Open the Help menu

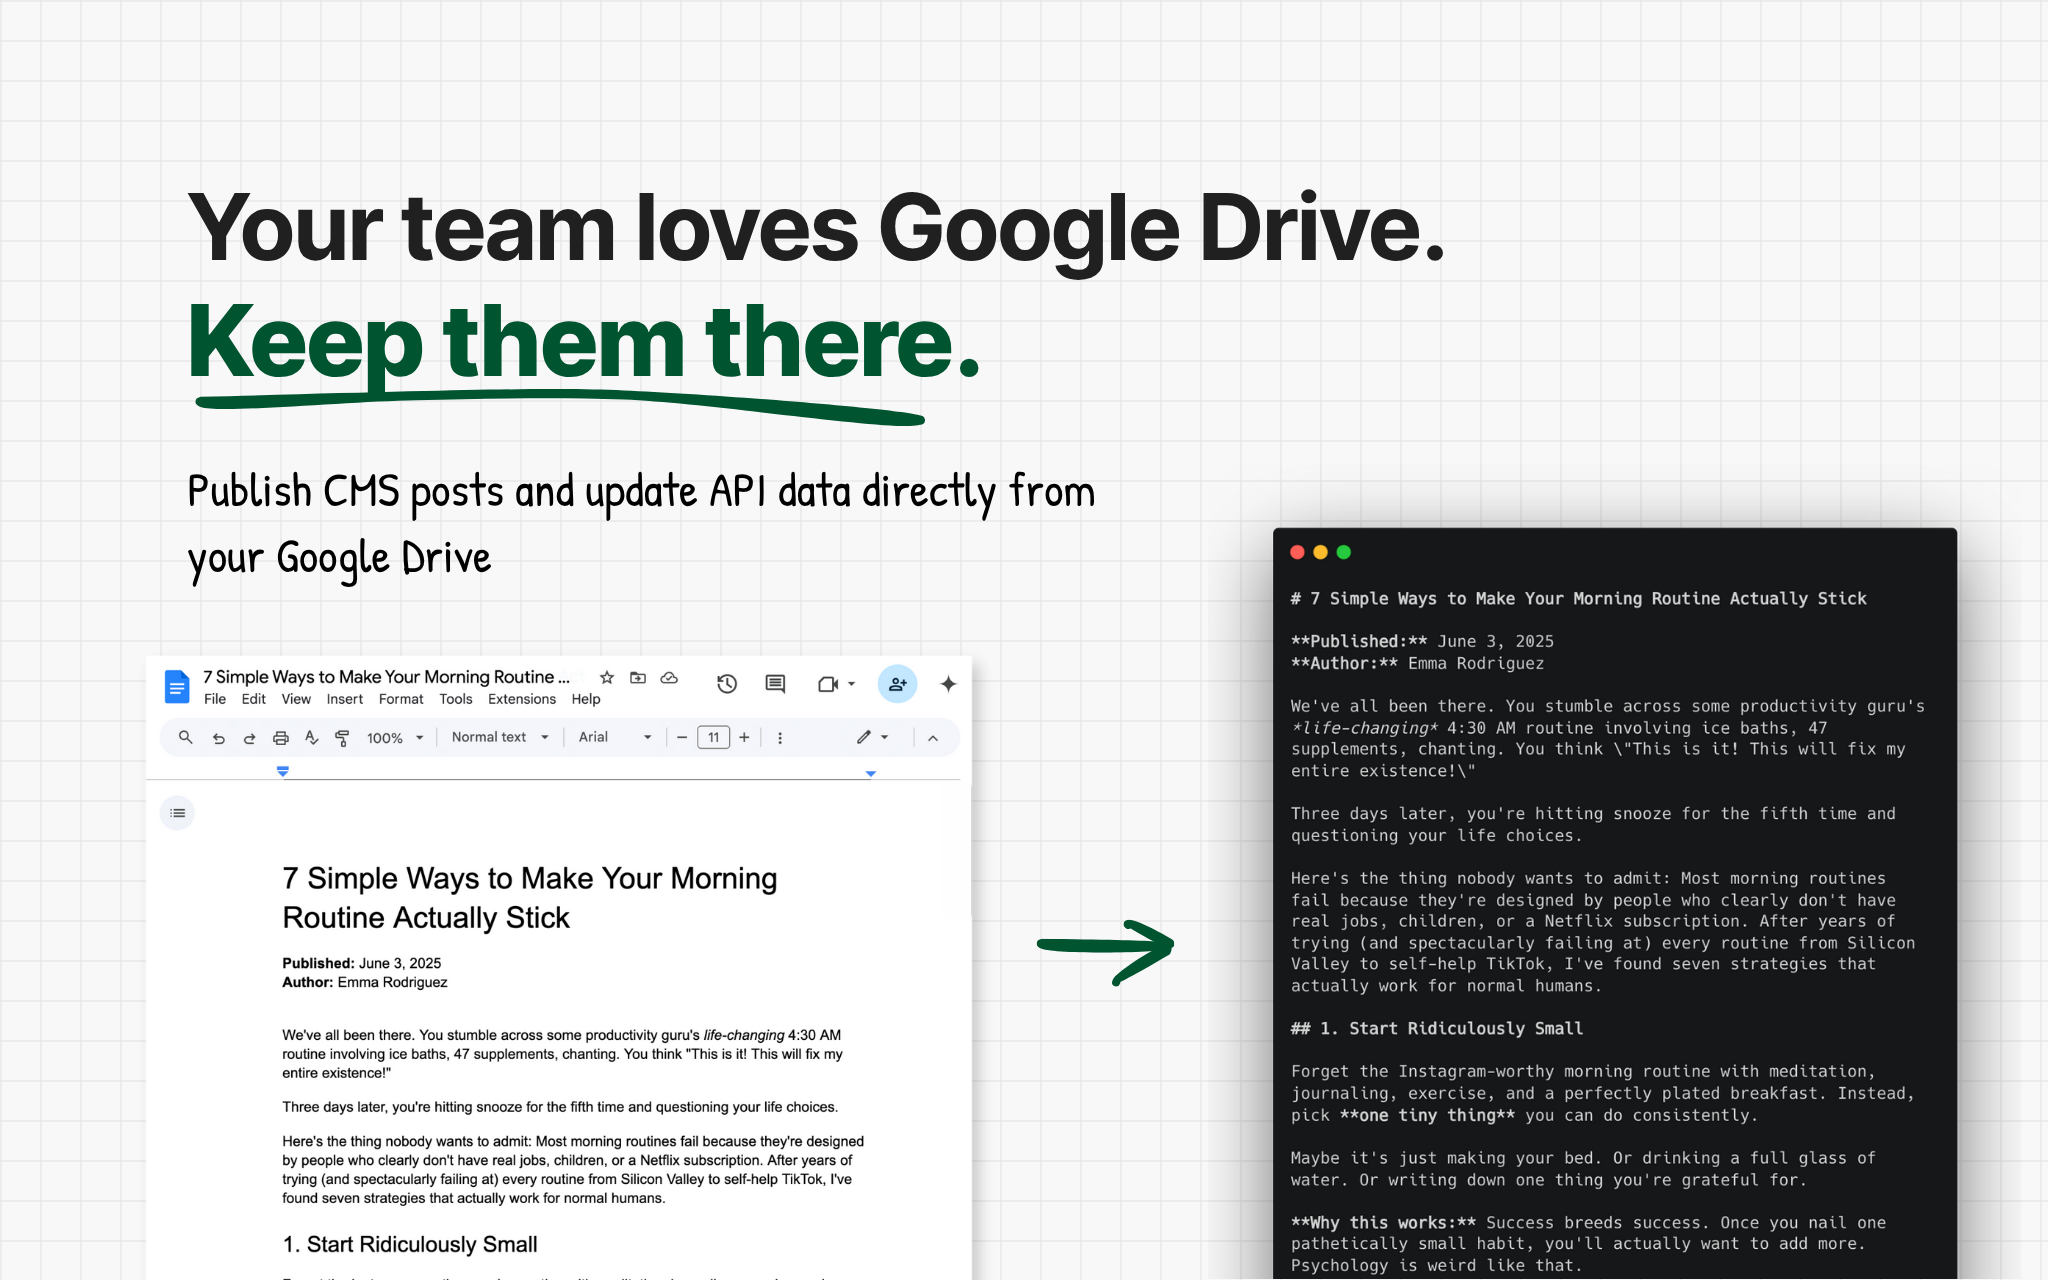point(586,699)
